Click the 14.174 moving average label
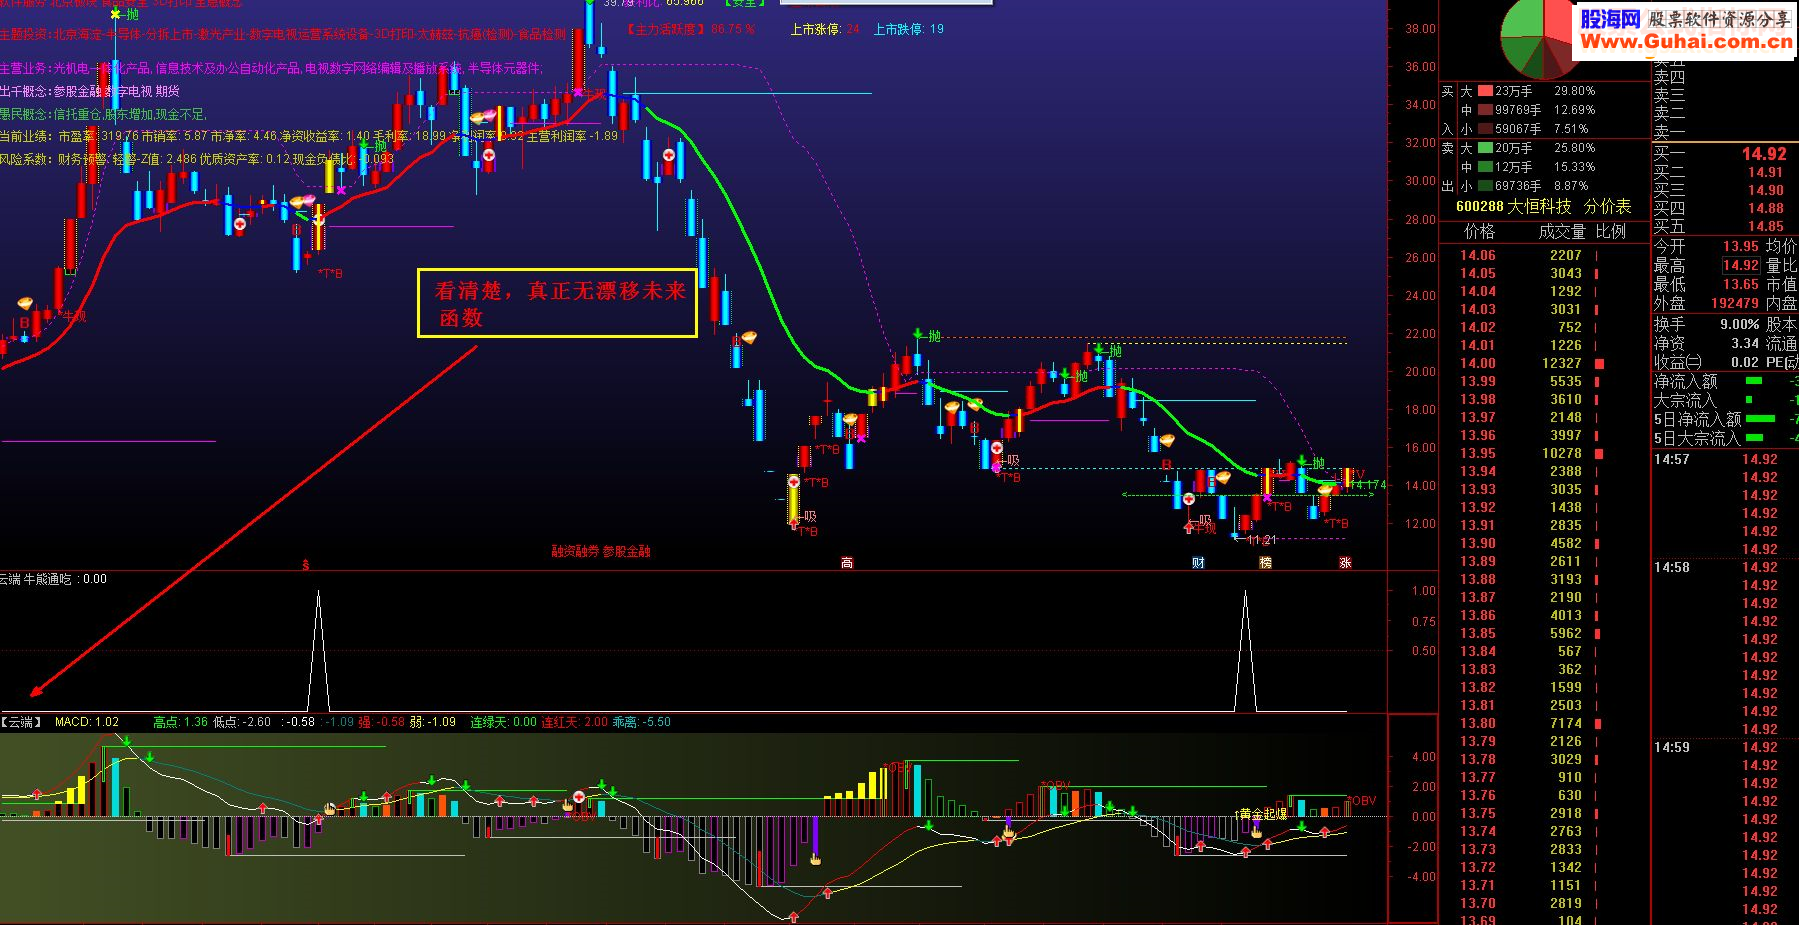Screen dimensions: 1799x925 click(x=1369, y=485)
